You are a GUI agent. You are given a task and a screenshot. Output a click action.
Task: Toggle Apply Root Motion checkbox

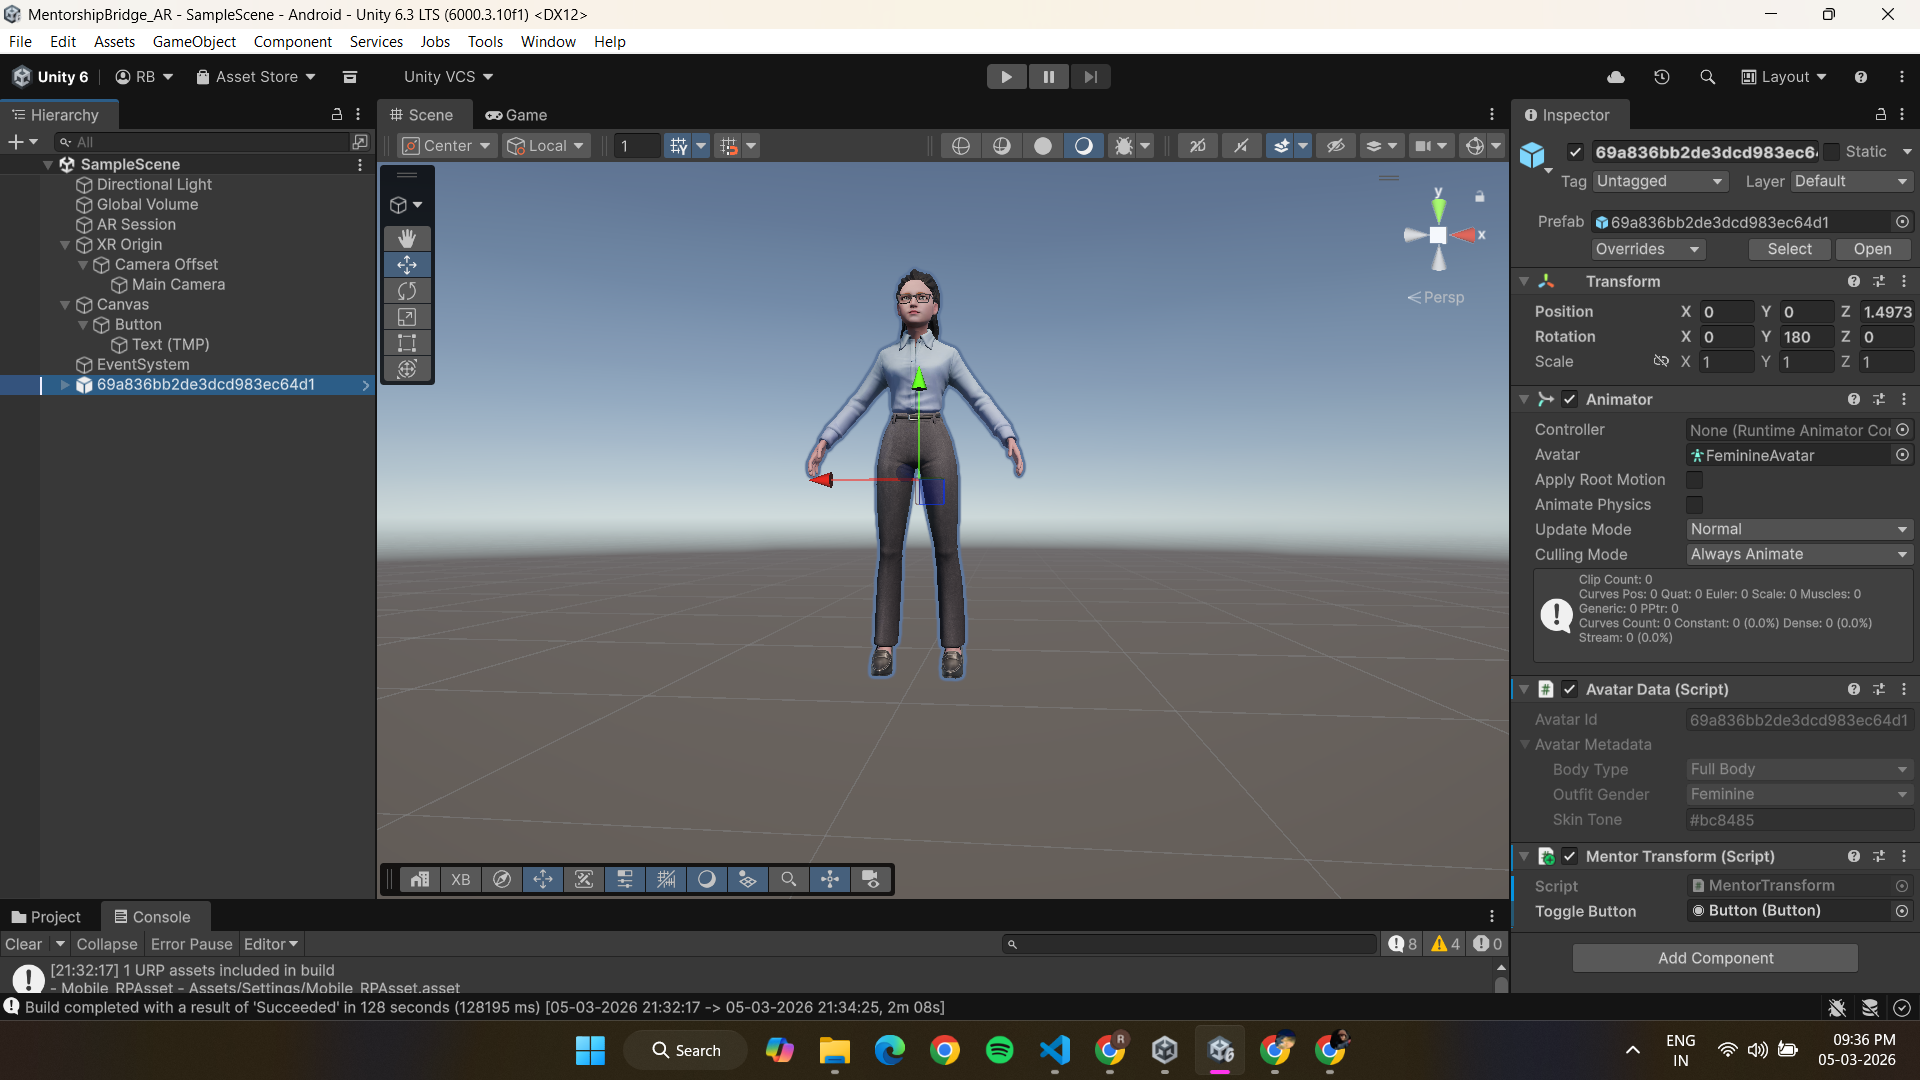pos(1694,480)
